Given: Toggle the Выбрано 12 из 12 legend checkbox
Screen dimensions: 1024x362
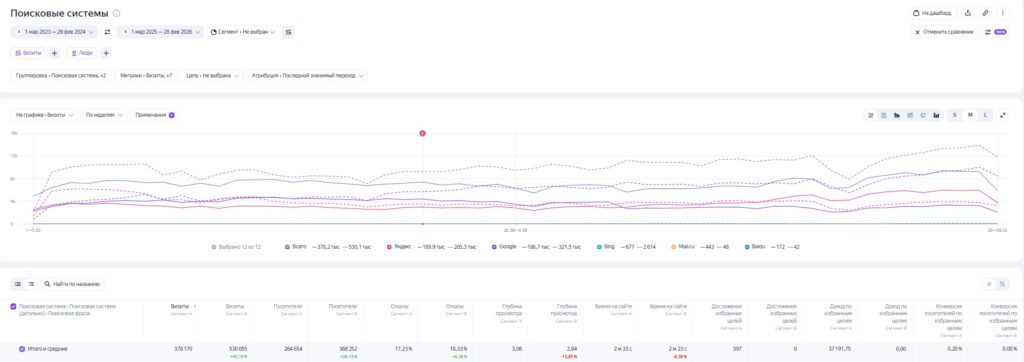Looking at the screenshot, I should click(214, 247).
